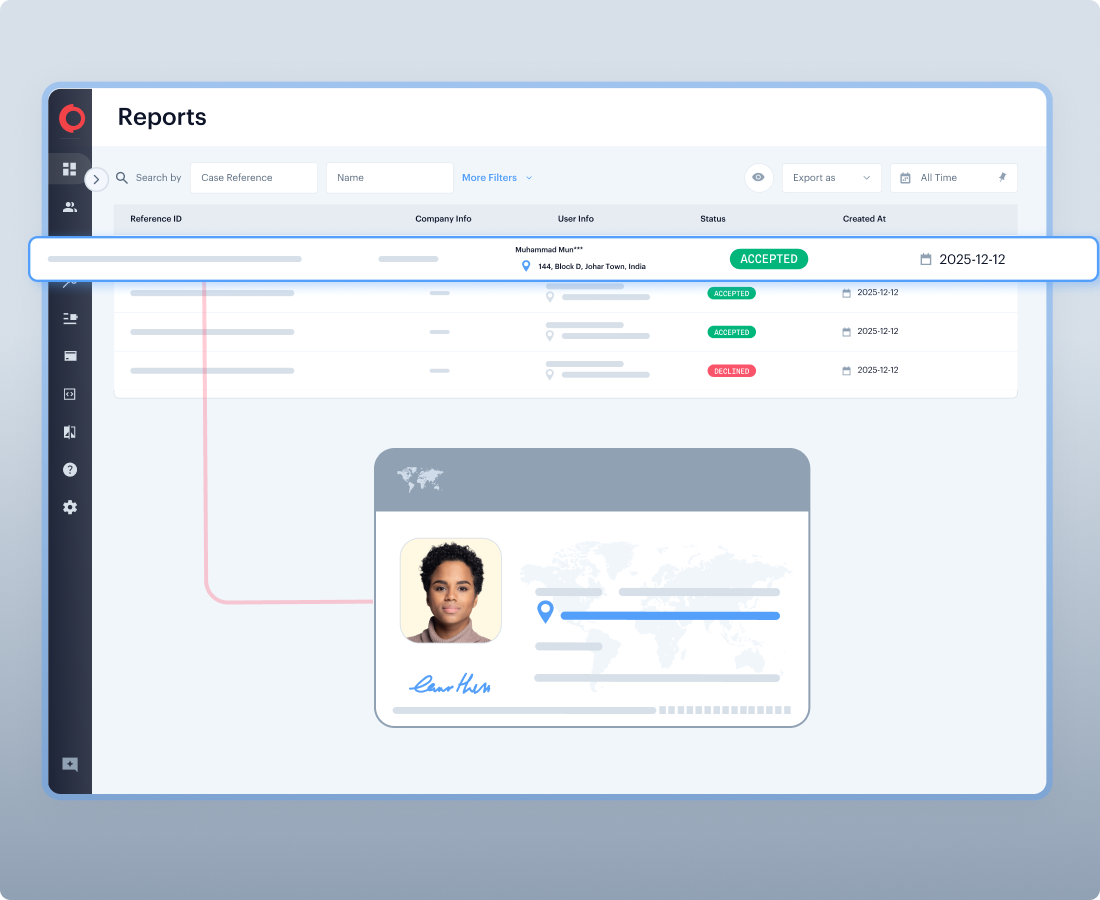This screenshot has height=900, width=1100.
Task: Expand the sidebar with the chevron arrow
Action: [x=96, y=179]
